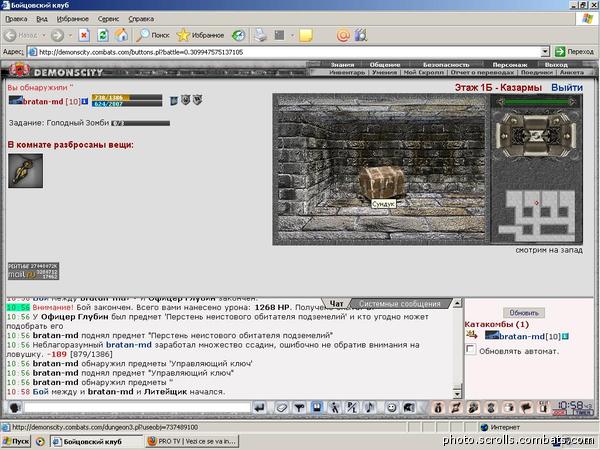
Task: Expand the Back button history dropdown
Action: [44, 36]
